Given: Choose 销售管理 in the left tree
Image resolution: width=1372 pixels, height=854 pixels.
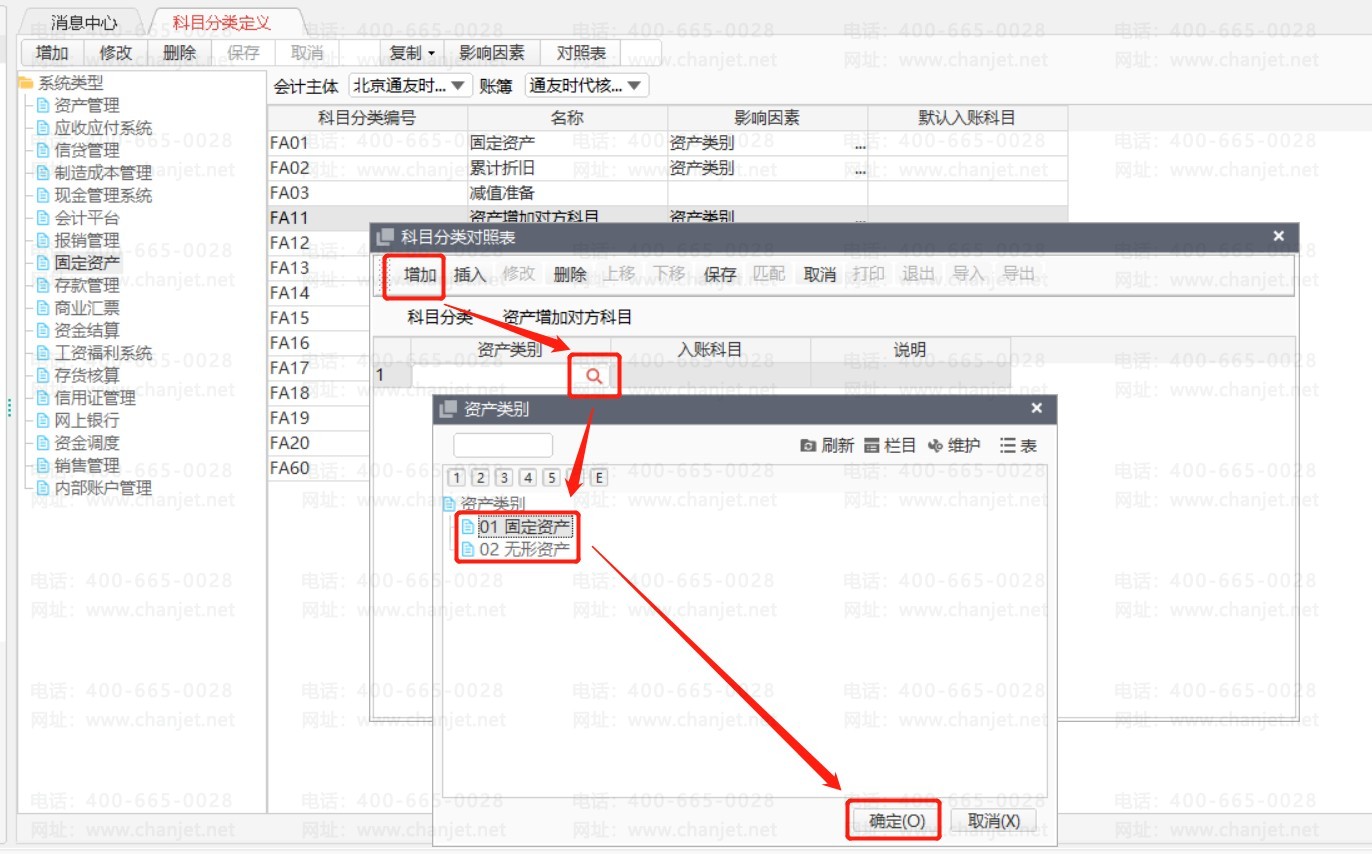Looking at the screenshot, I should coord(86,465).
